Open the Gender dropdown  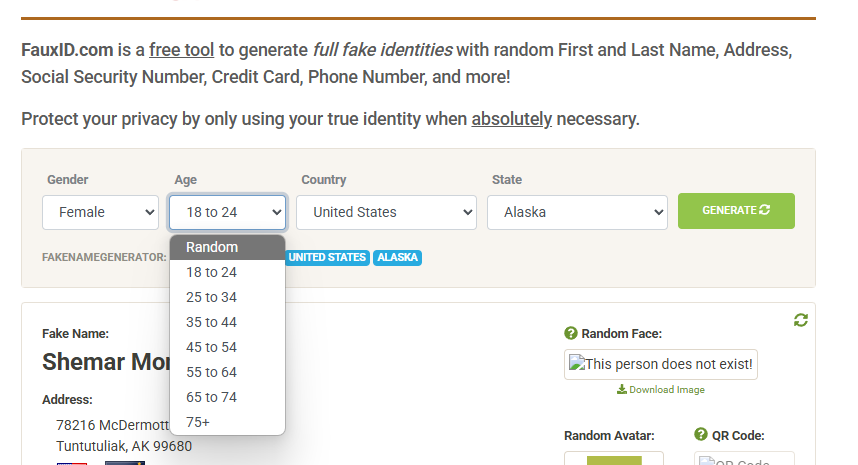(100, 212)
